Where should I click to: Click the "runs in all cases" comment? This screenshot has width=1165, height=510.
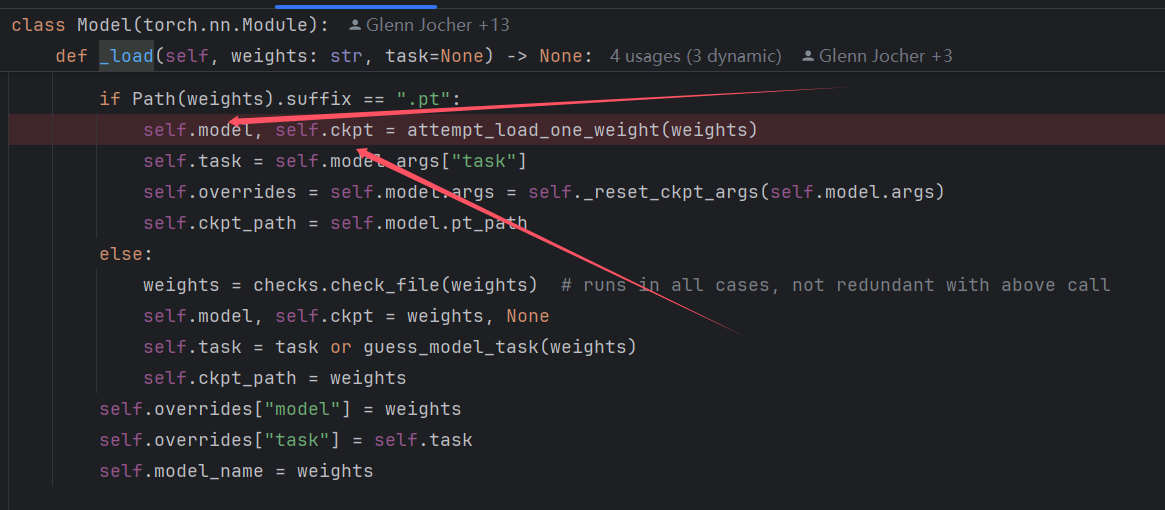(836, 285)
